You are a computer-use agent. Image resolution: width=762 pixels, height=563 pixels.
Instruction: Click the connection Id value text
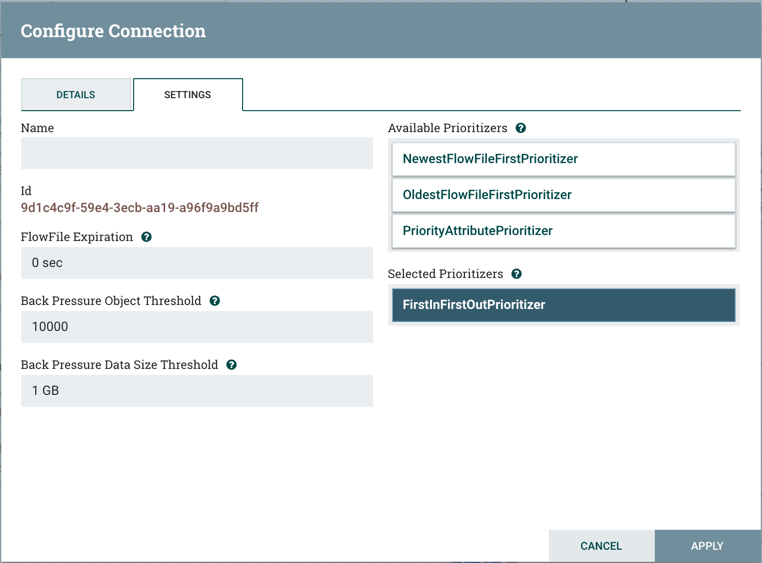[x=140, y=208]
